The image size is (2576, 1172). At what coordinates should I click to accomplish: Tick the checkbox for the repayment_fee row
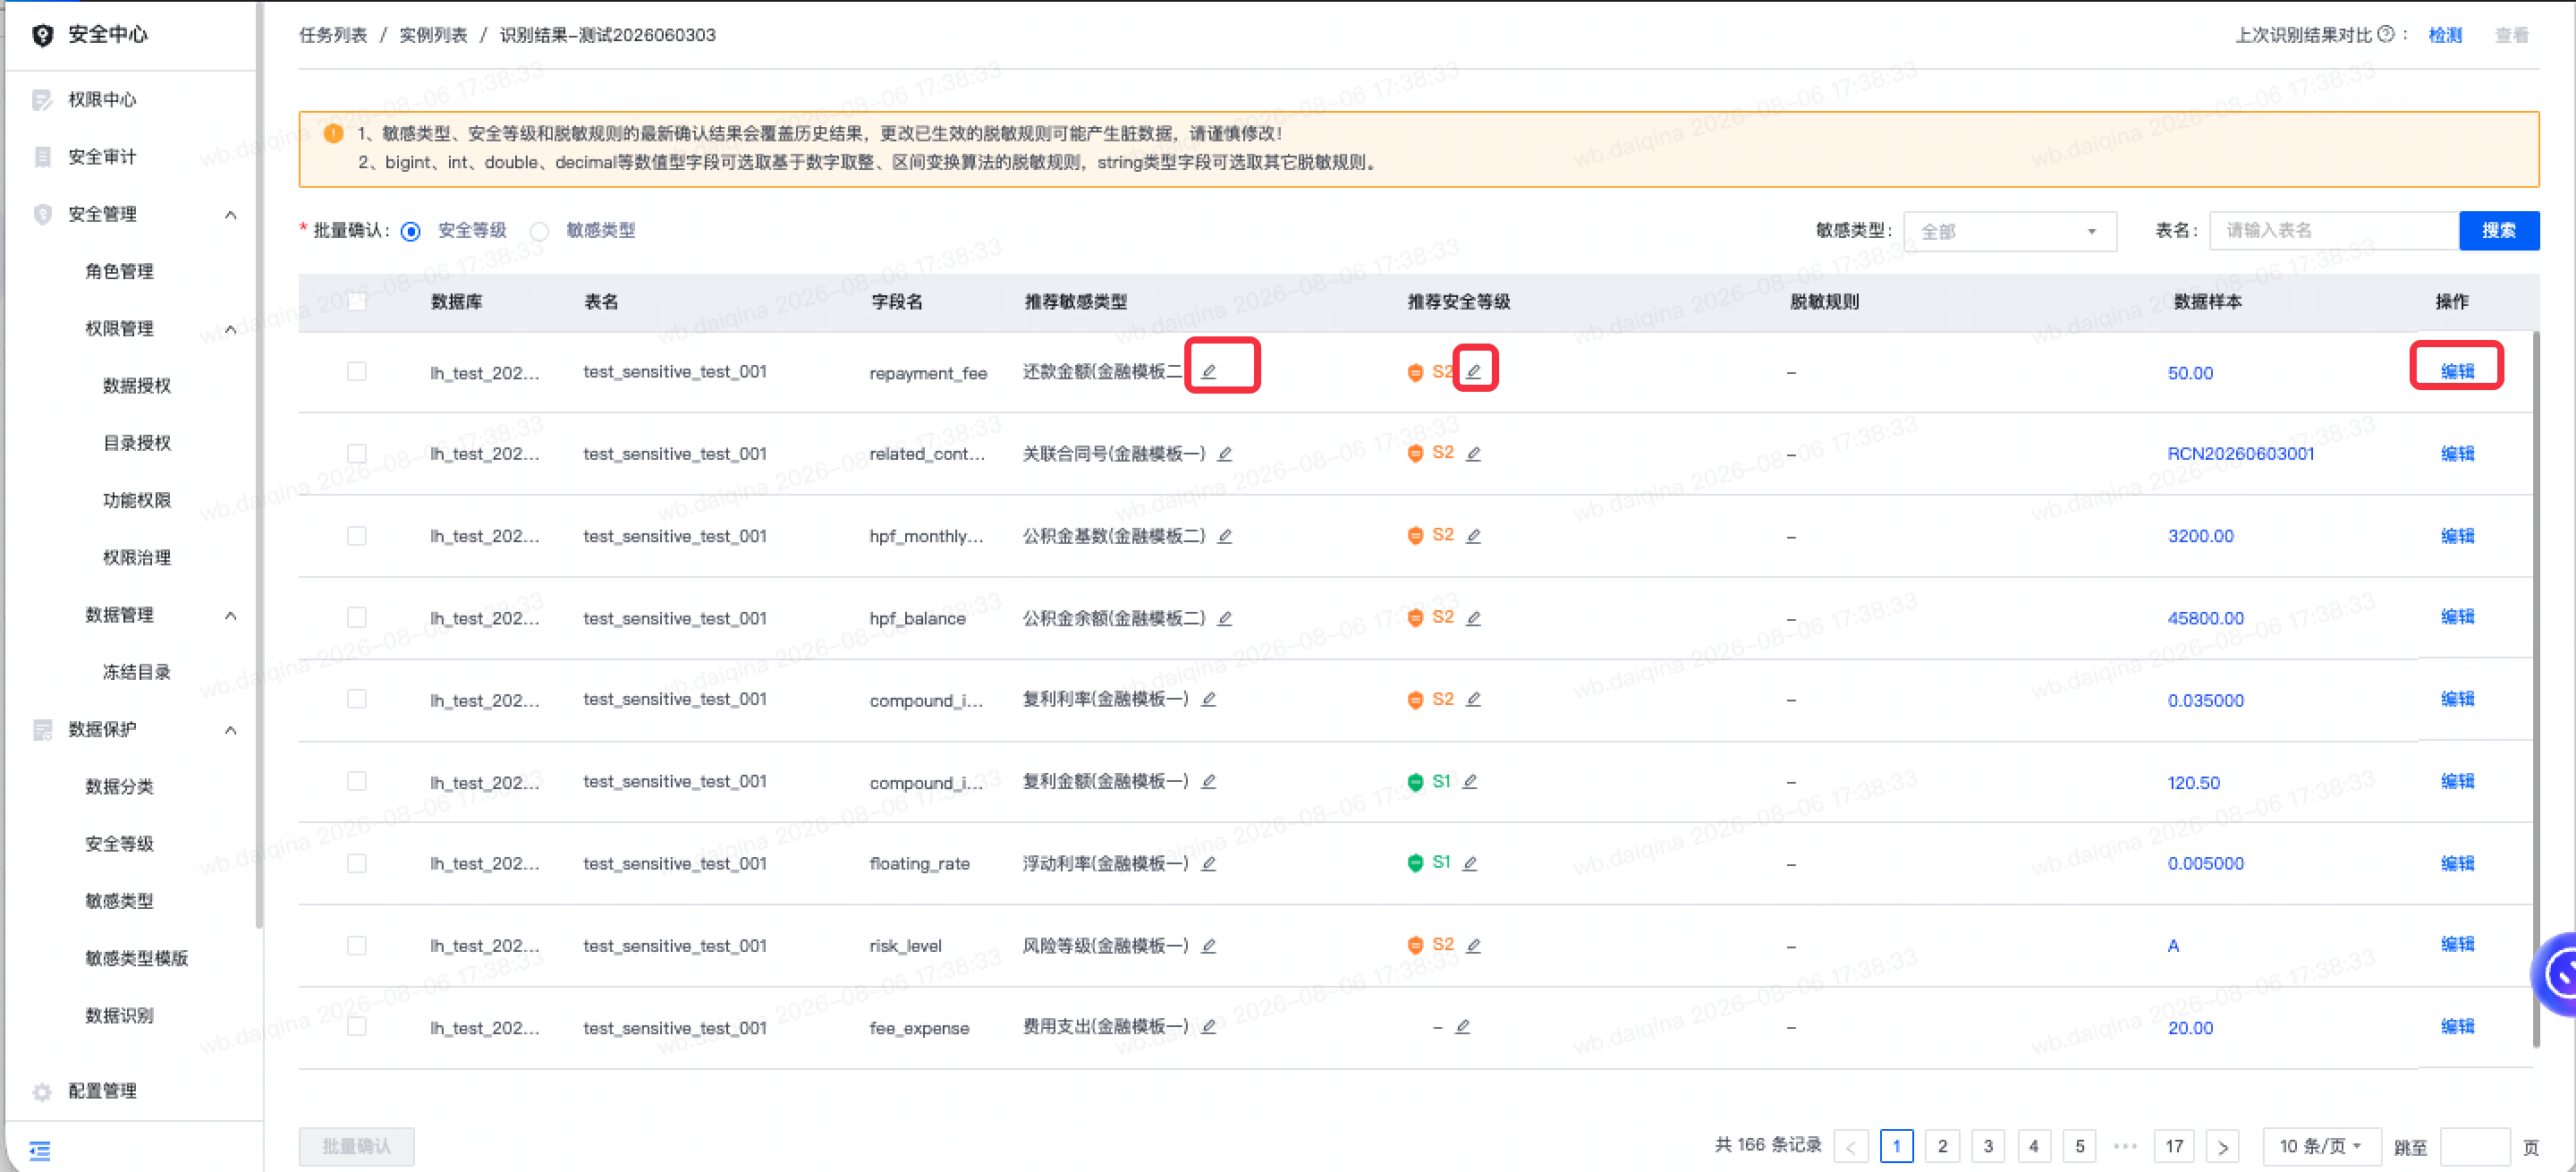(356, 371)
